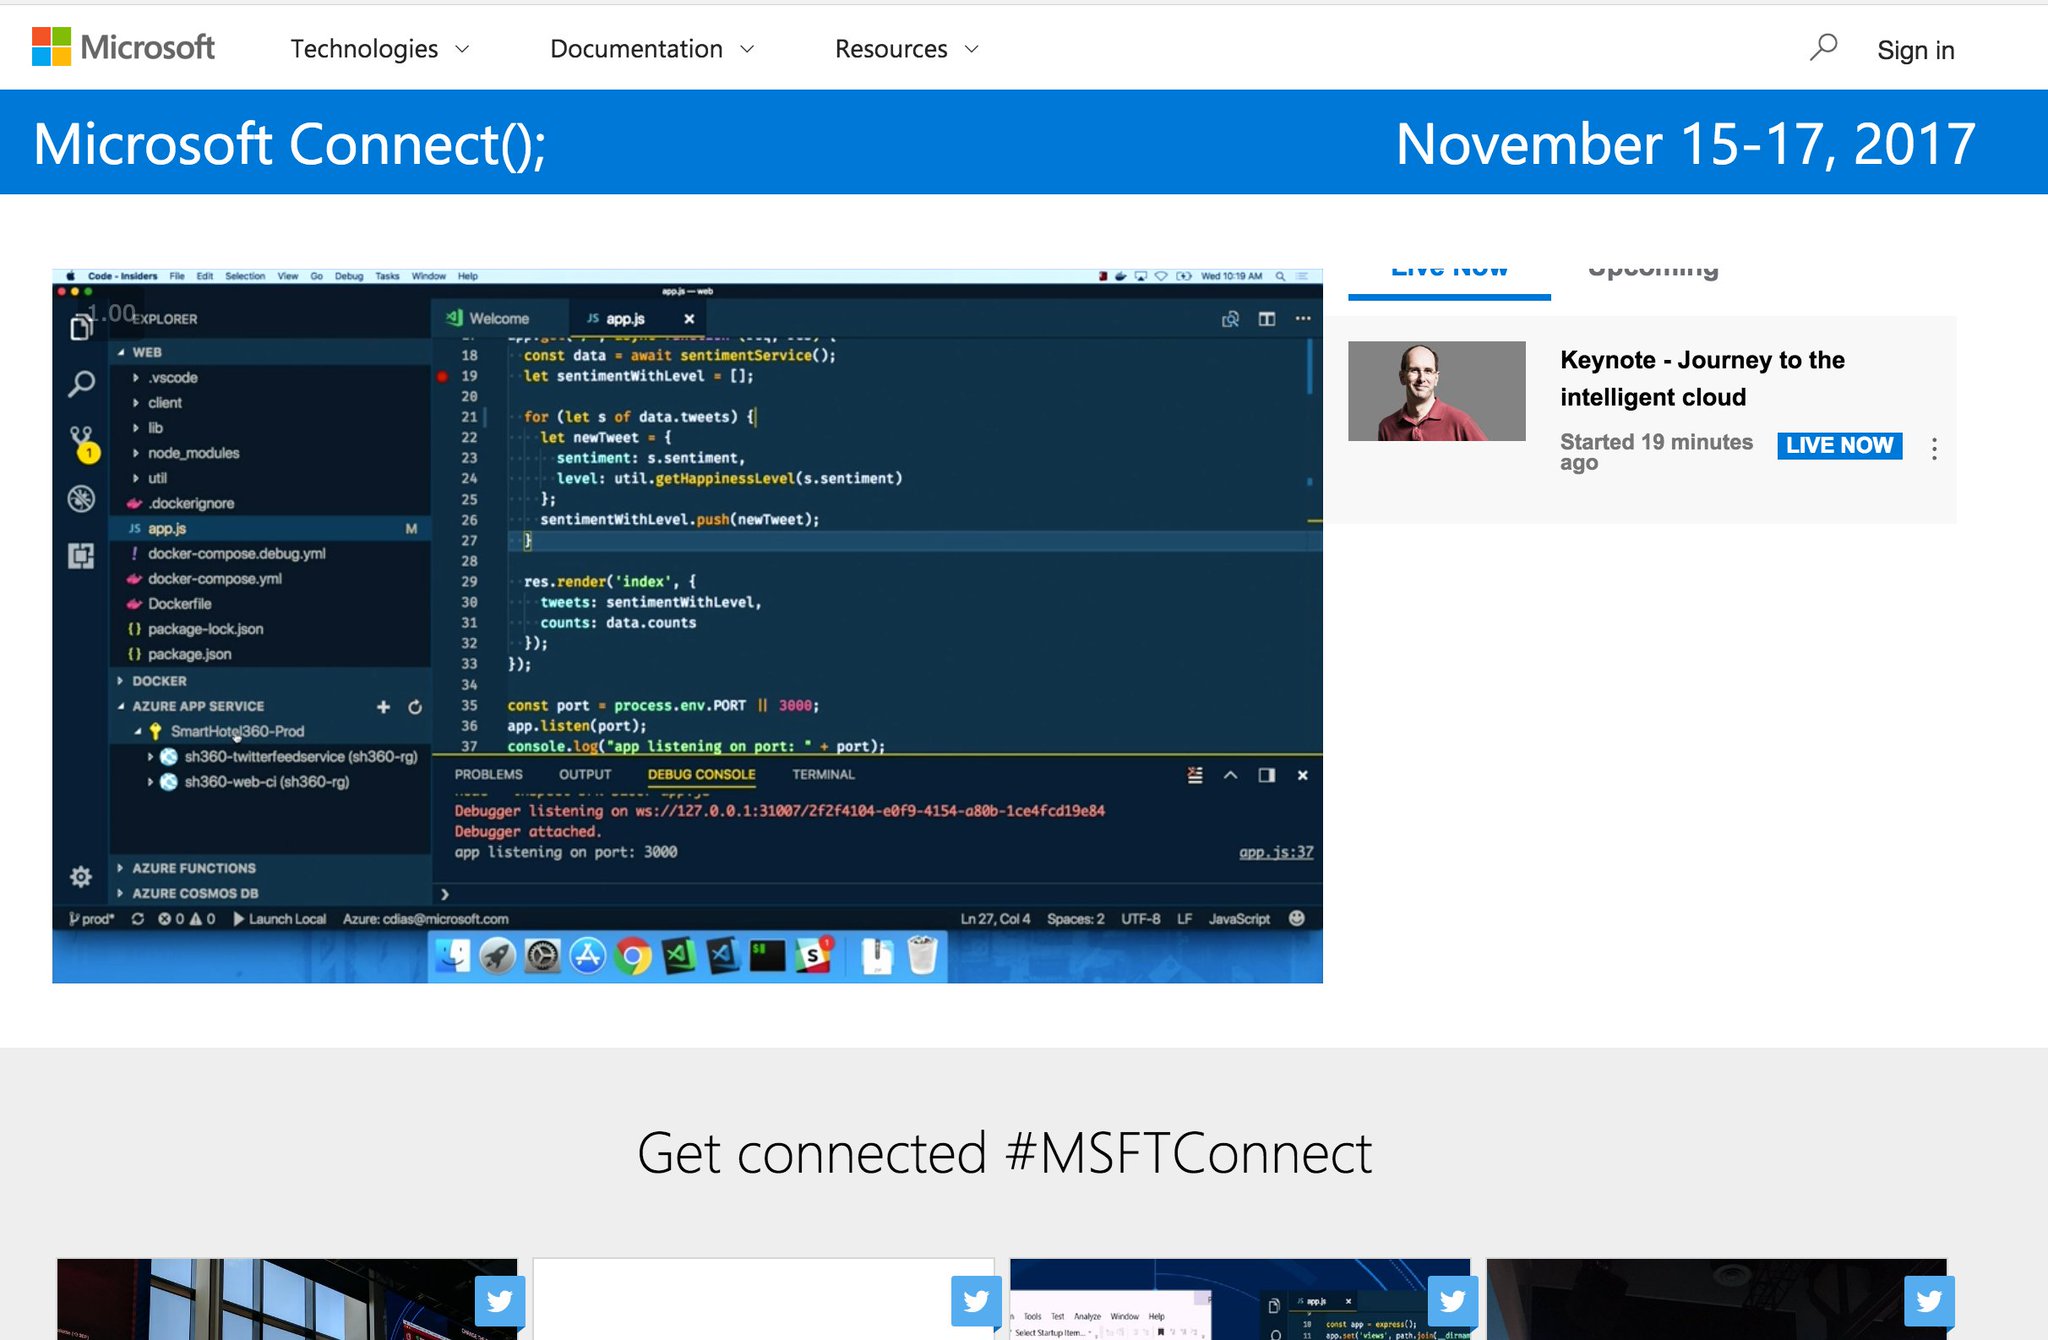Open Keynote Journey to intelligent cloud title
The width and height of the screenshot is (2048, 1340).
click(x=1702, y=378)
